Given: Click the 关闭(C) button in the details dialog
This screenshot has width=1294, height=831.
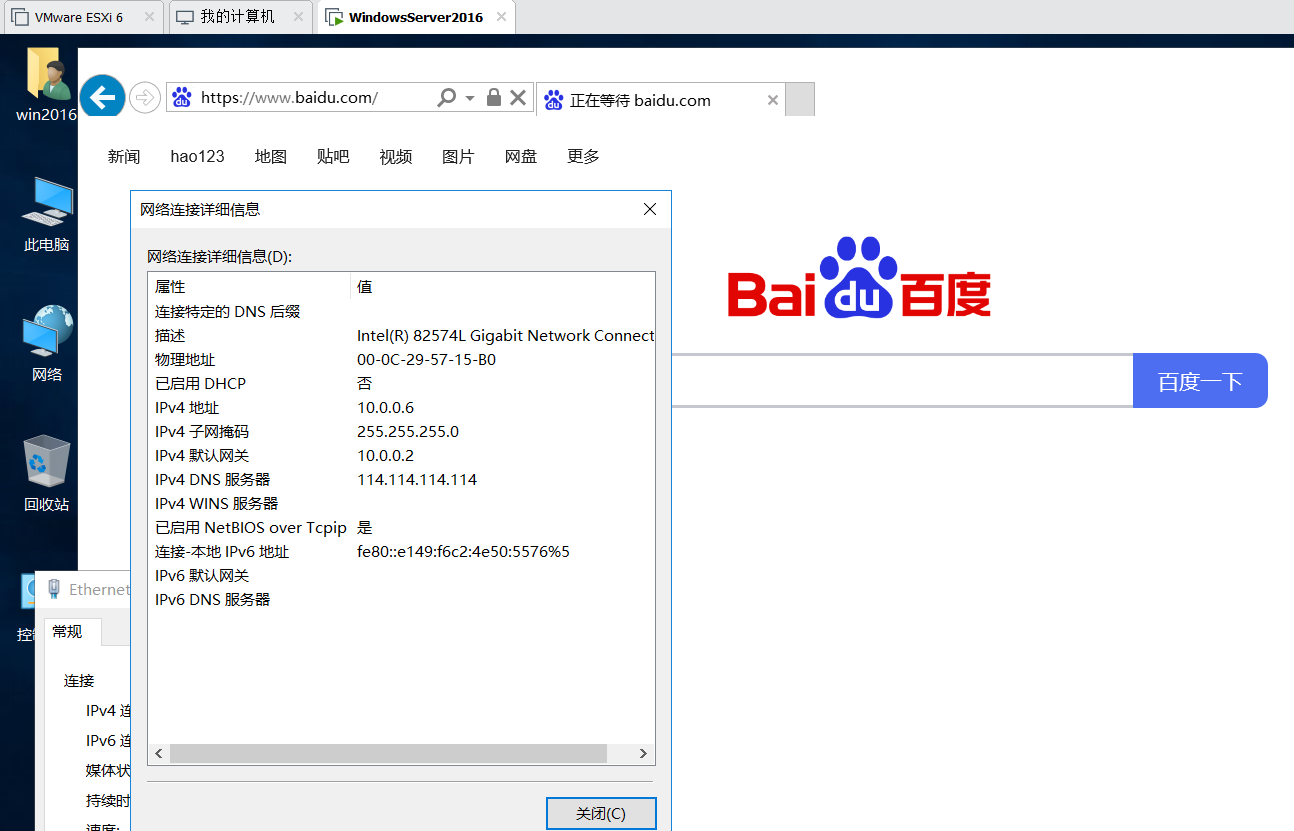Looking at the screenshot, I should tap(601, 813).
